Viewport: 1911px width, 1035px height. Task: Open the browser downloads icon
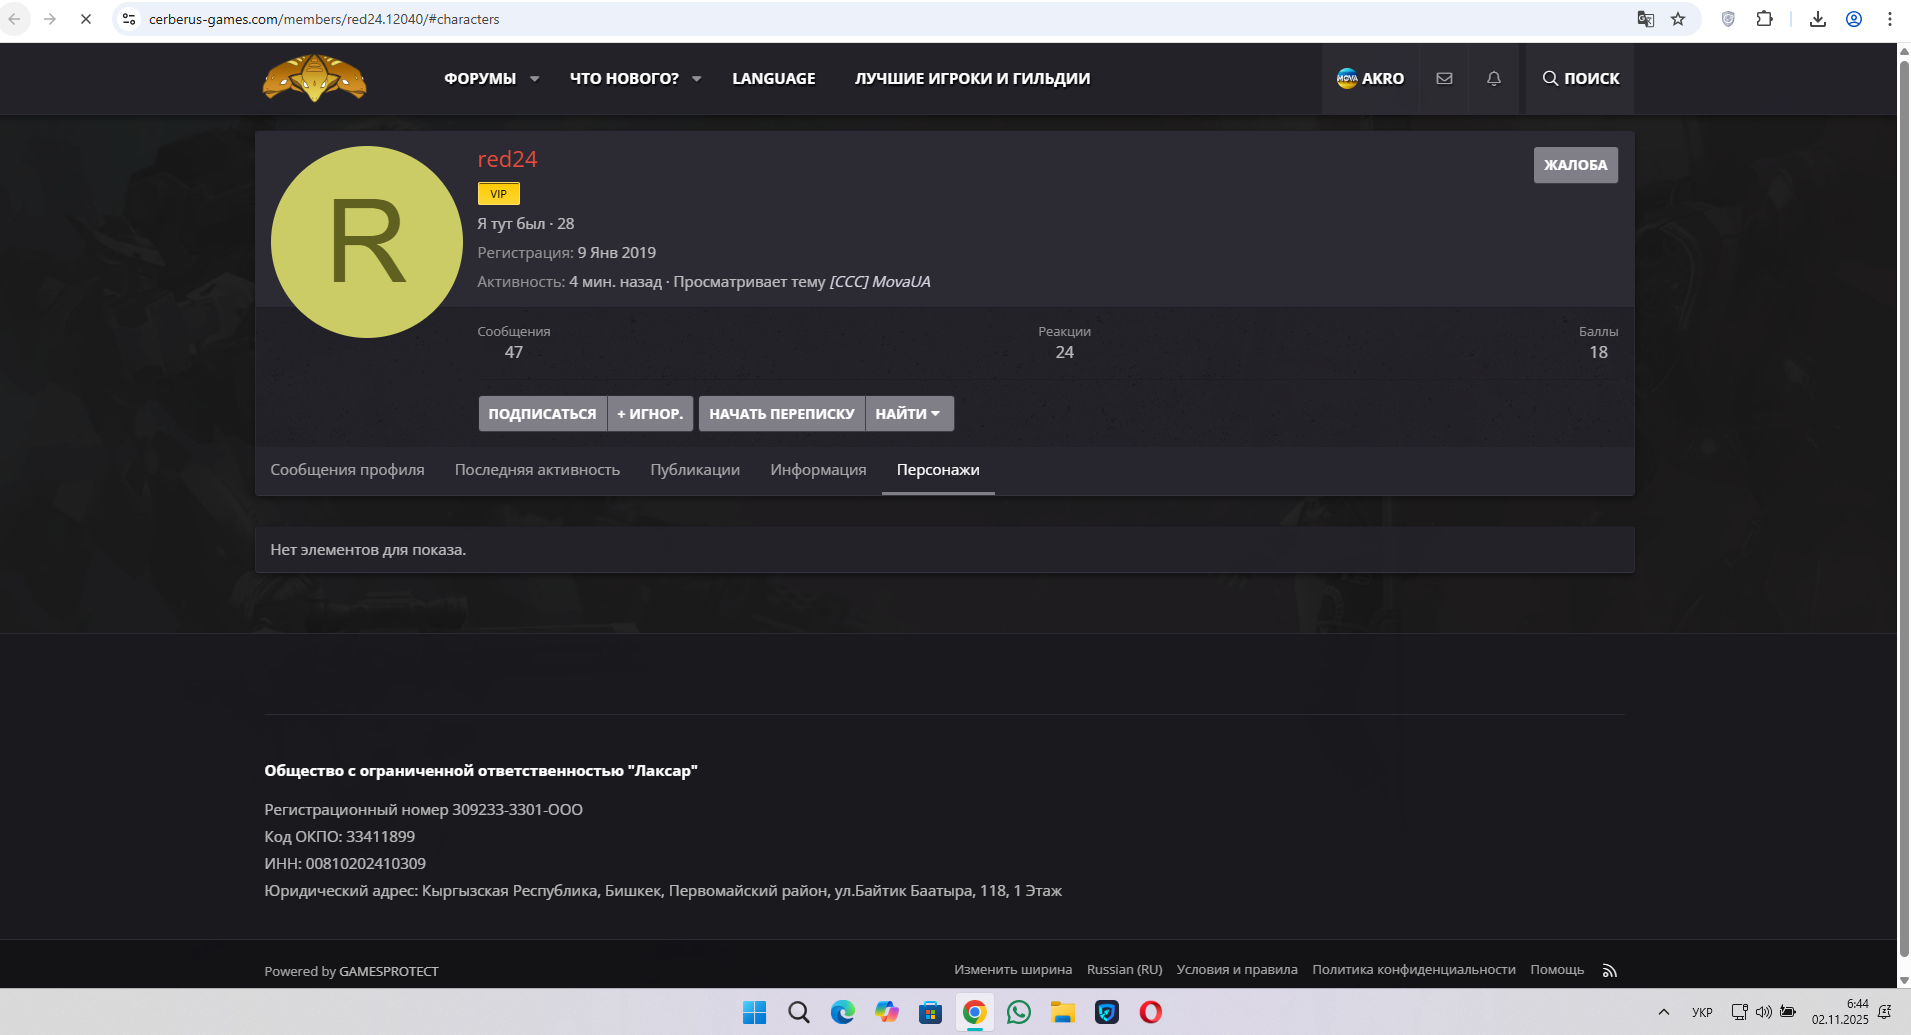(1818, 19)
